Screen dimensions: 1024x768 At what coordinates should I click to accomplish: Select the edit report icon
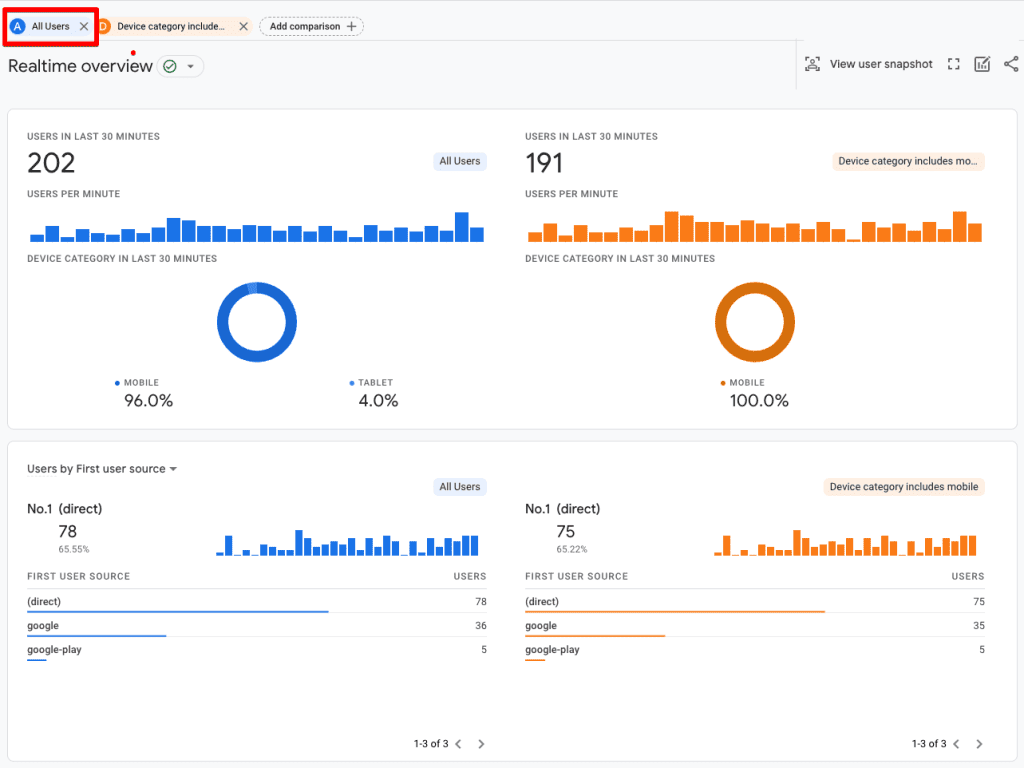click(x=982, y=63)
